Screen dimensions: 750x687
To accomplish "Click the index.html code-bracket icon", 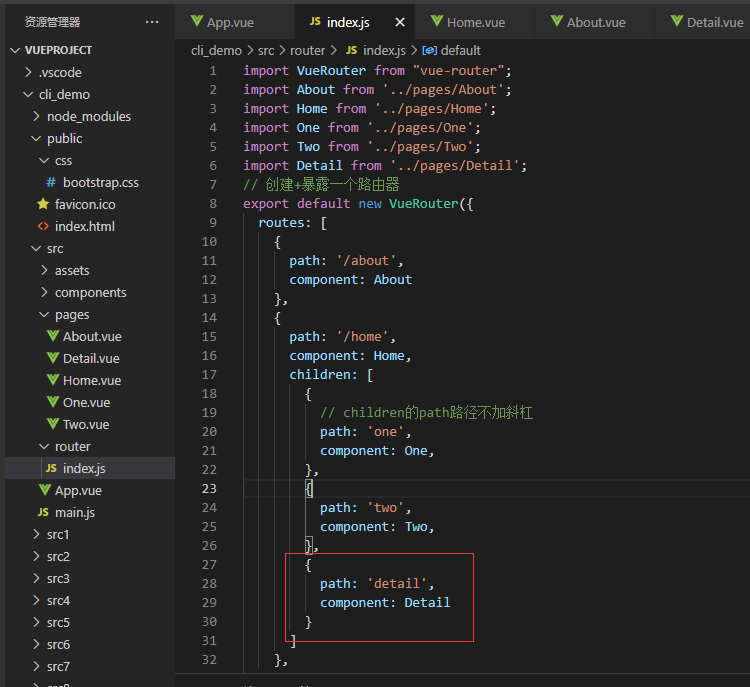I will click(x=43, y=226).
